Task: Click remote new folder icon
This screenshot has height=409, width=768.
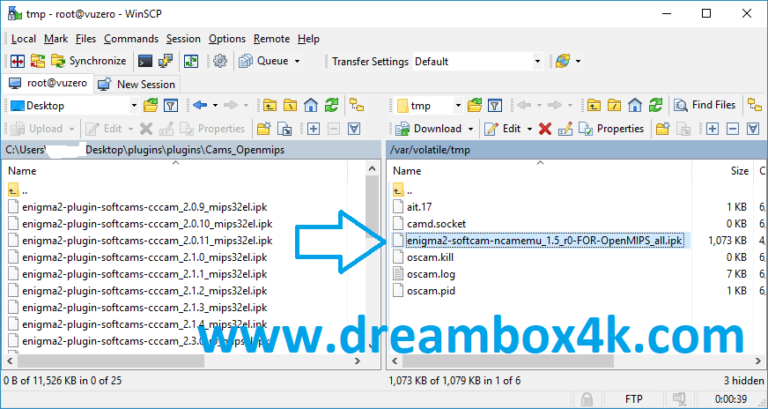Action: pos(663,129)
